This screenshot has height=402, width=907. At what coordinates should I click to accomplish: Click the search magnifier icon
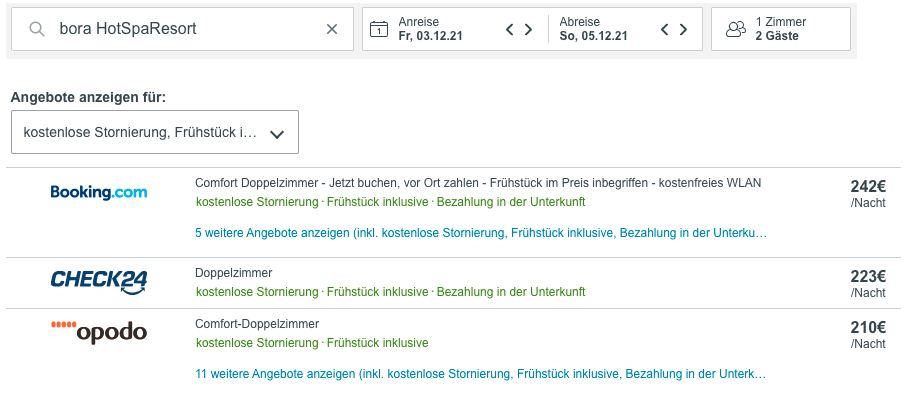point(37,29)
